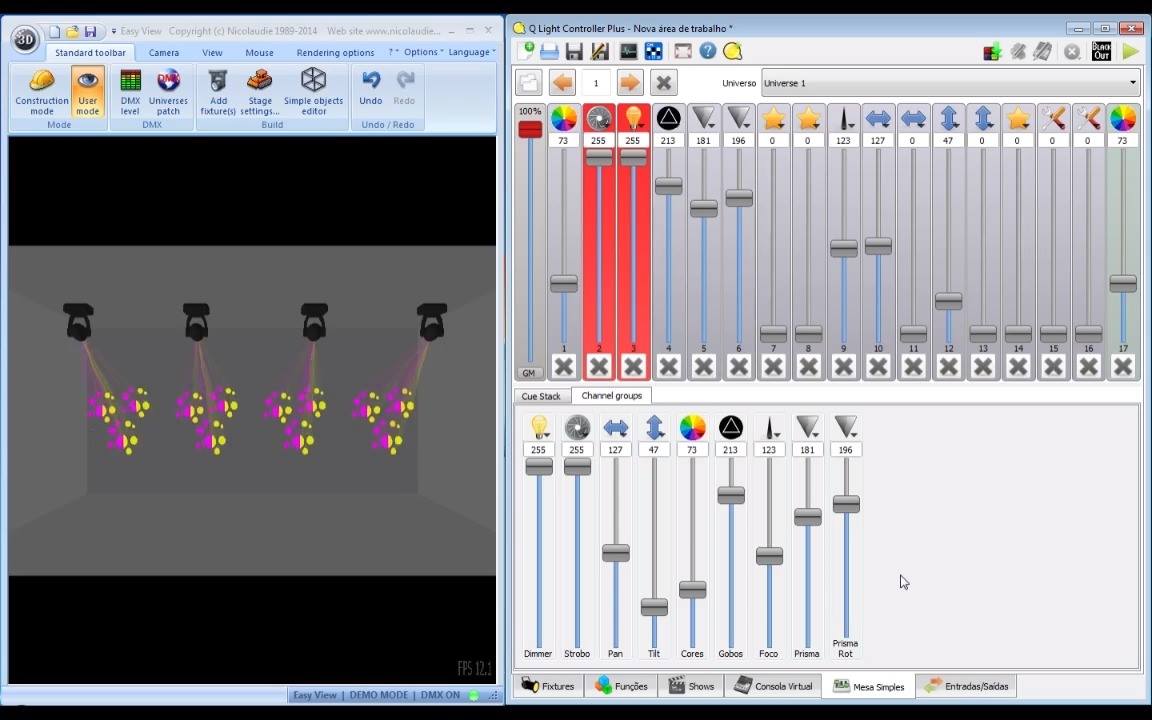Select Channel groups tab
This screenshot has width=1152, height=720.
(611, 395)
